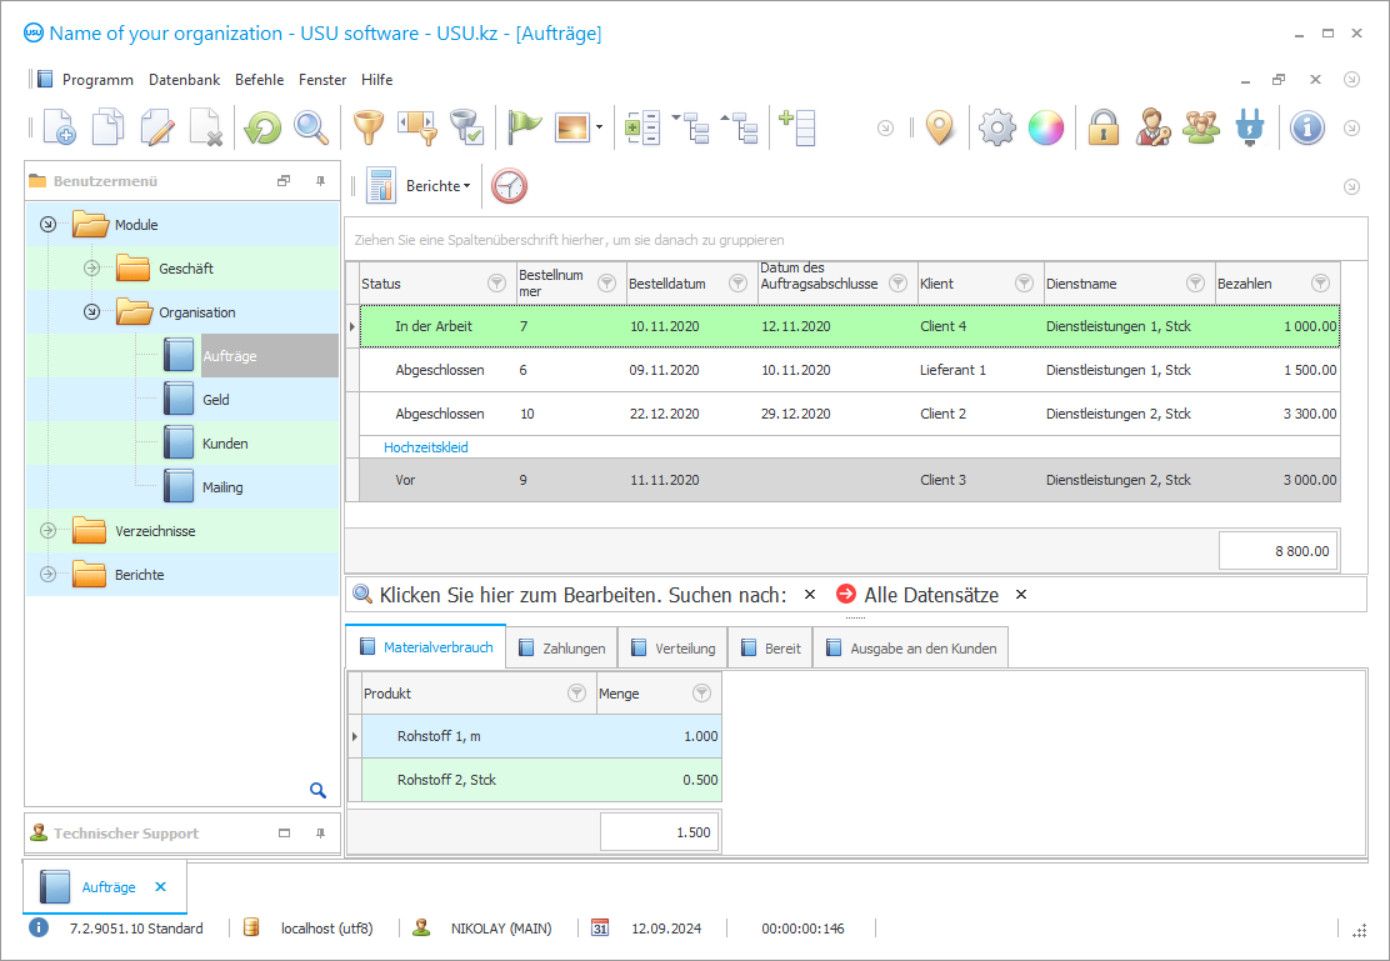
Task: Select the Rohstoff 2, Stck material row
Action: [447, 780]
